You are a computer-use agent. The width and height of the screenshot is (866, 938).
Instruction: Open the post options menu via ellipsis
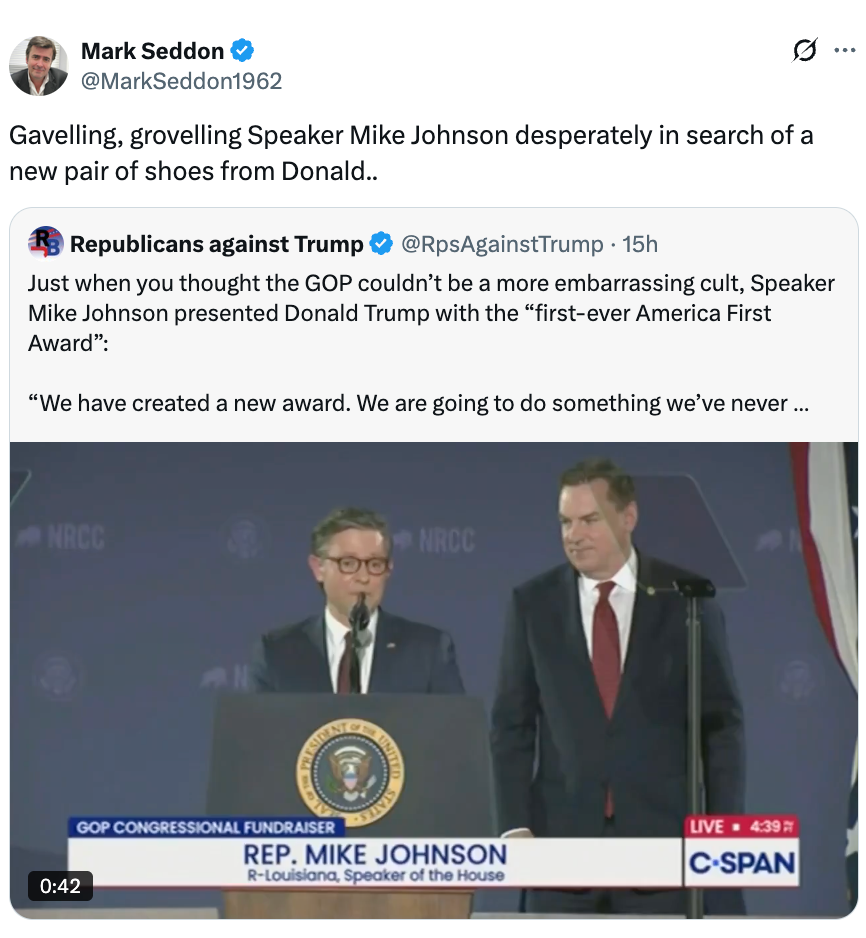[x=846, y=49]
